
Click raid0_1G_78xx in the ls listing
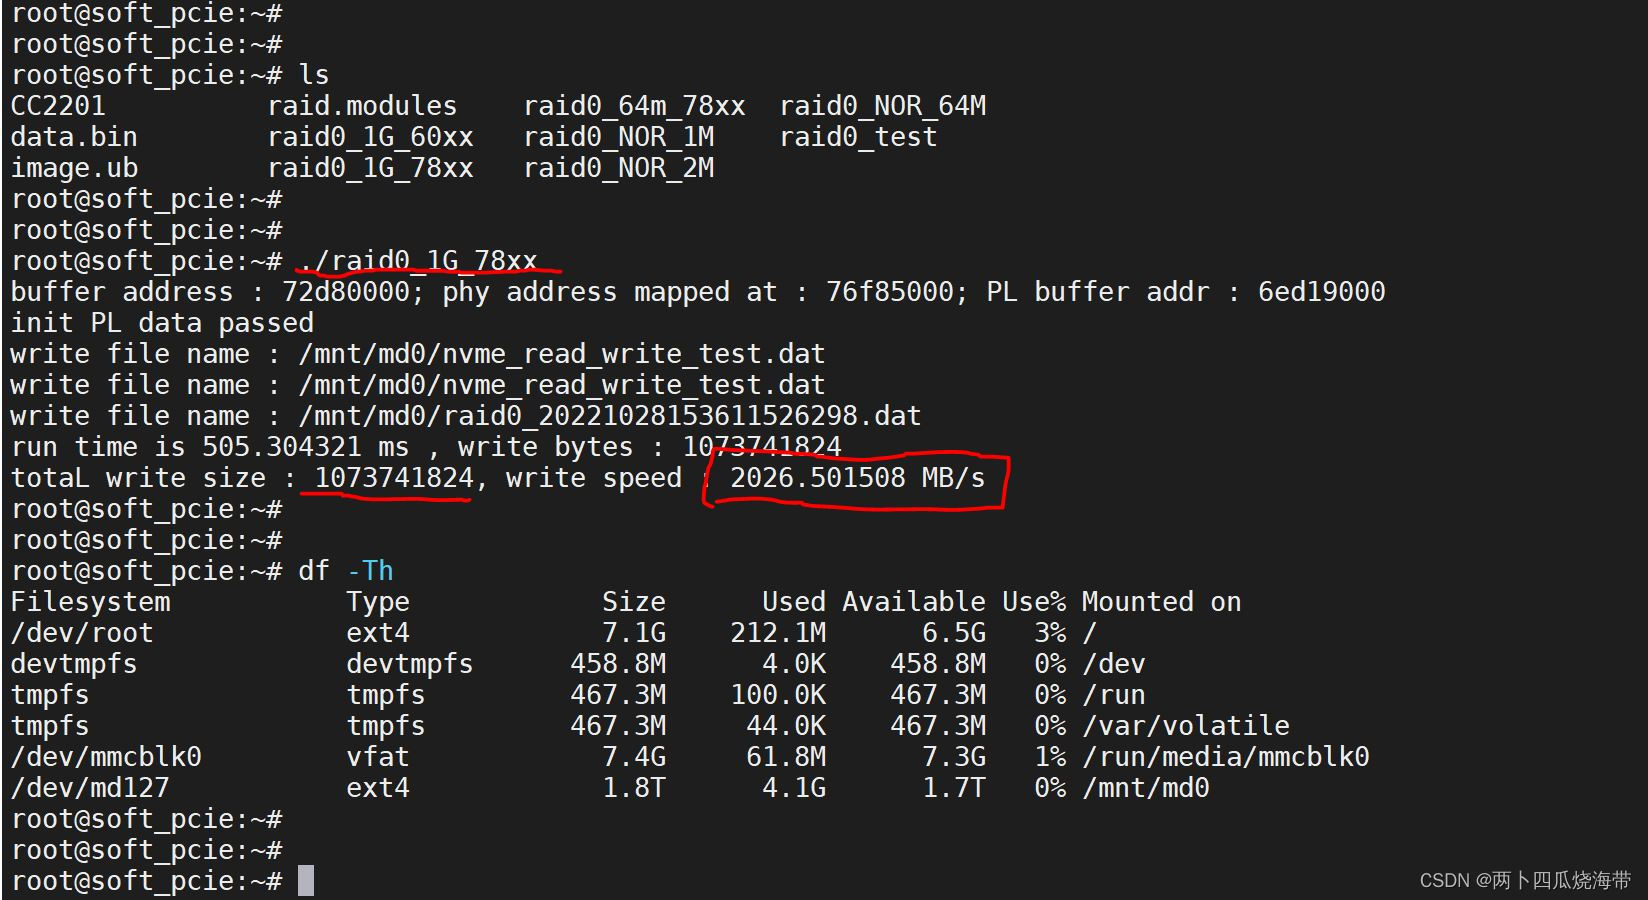pyautogui.click(x=370, y=168)
